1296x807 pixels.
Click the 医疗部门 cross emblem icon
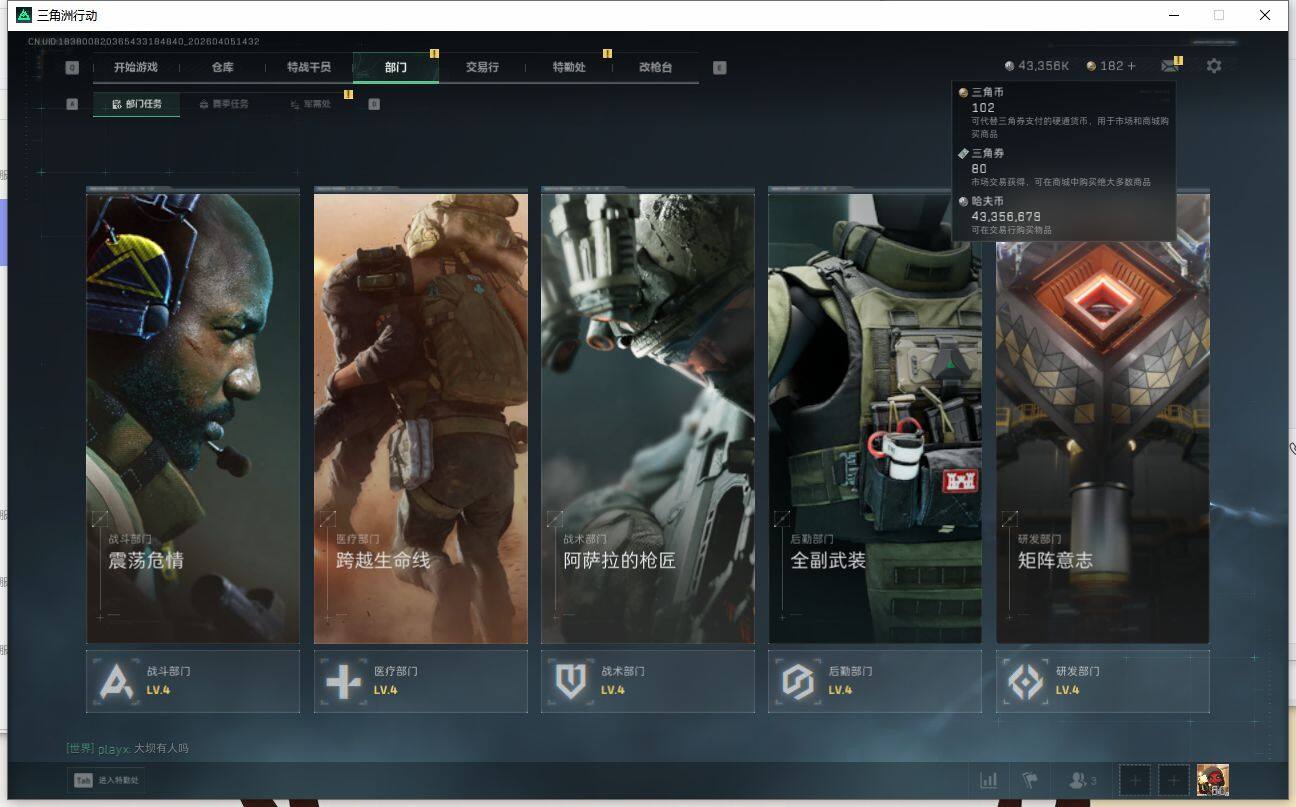[x=343, y=682]
